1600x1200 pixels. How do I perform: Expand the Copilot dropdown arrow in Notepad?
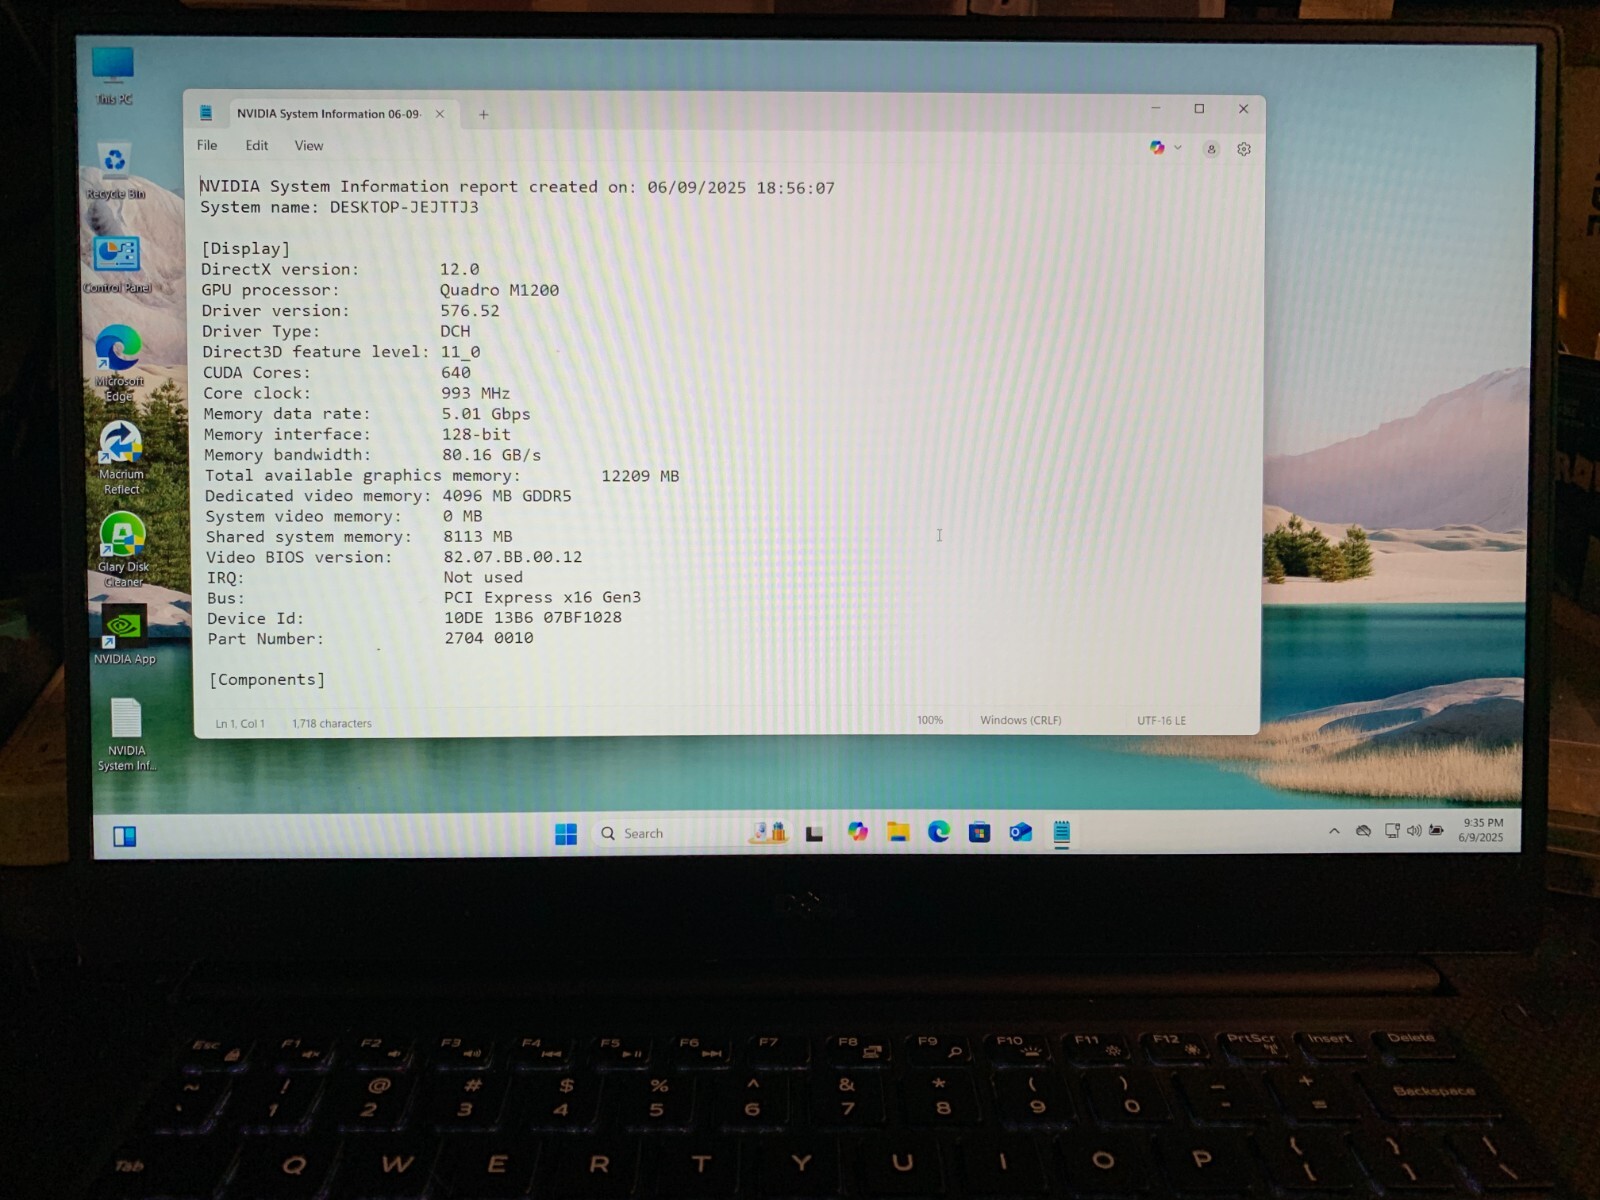click(1178, 148)
